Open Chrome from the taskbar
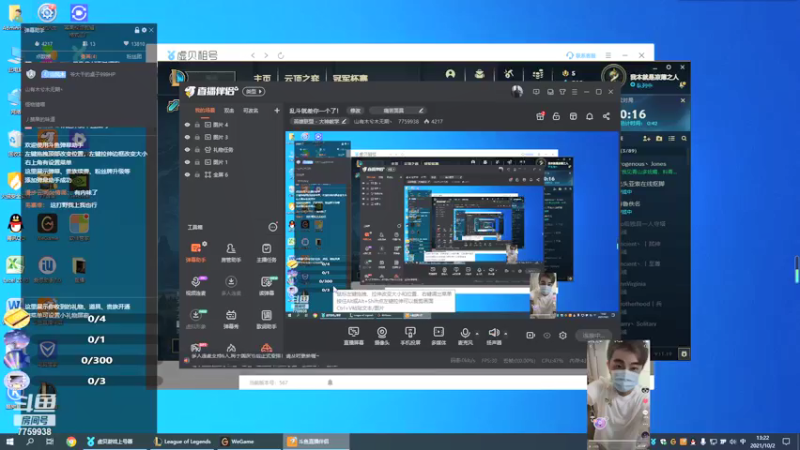The width and height of the screenshot is (800, 450). coord(71,442)
